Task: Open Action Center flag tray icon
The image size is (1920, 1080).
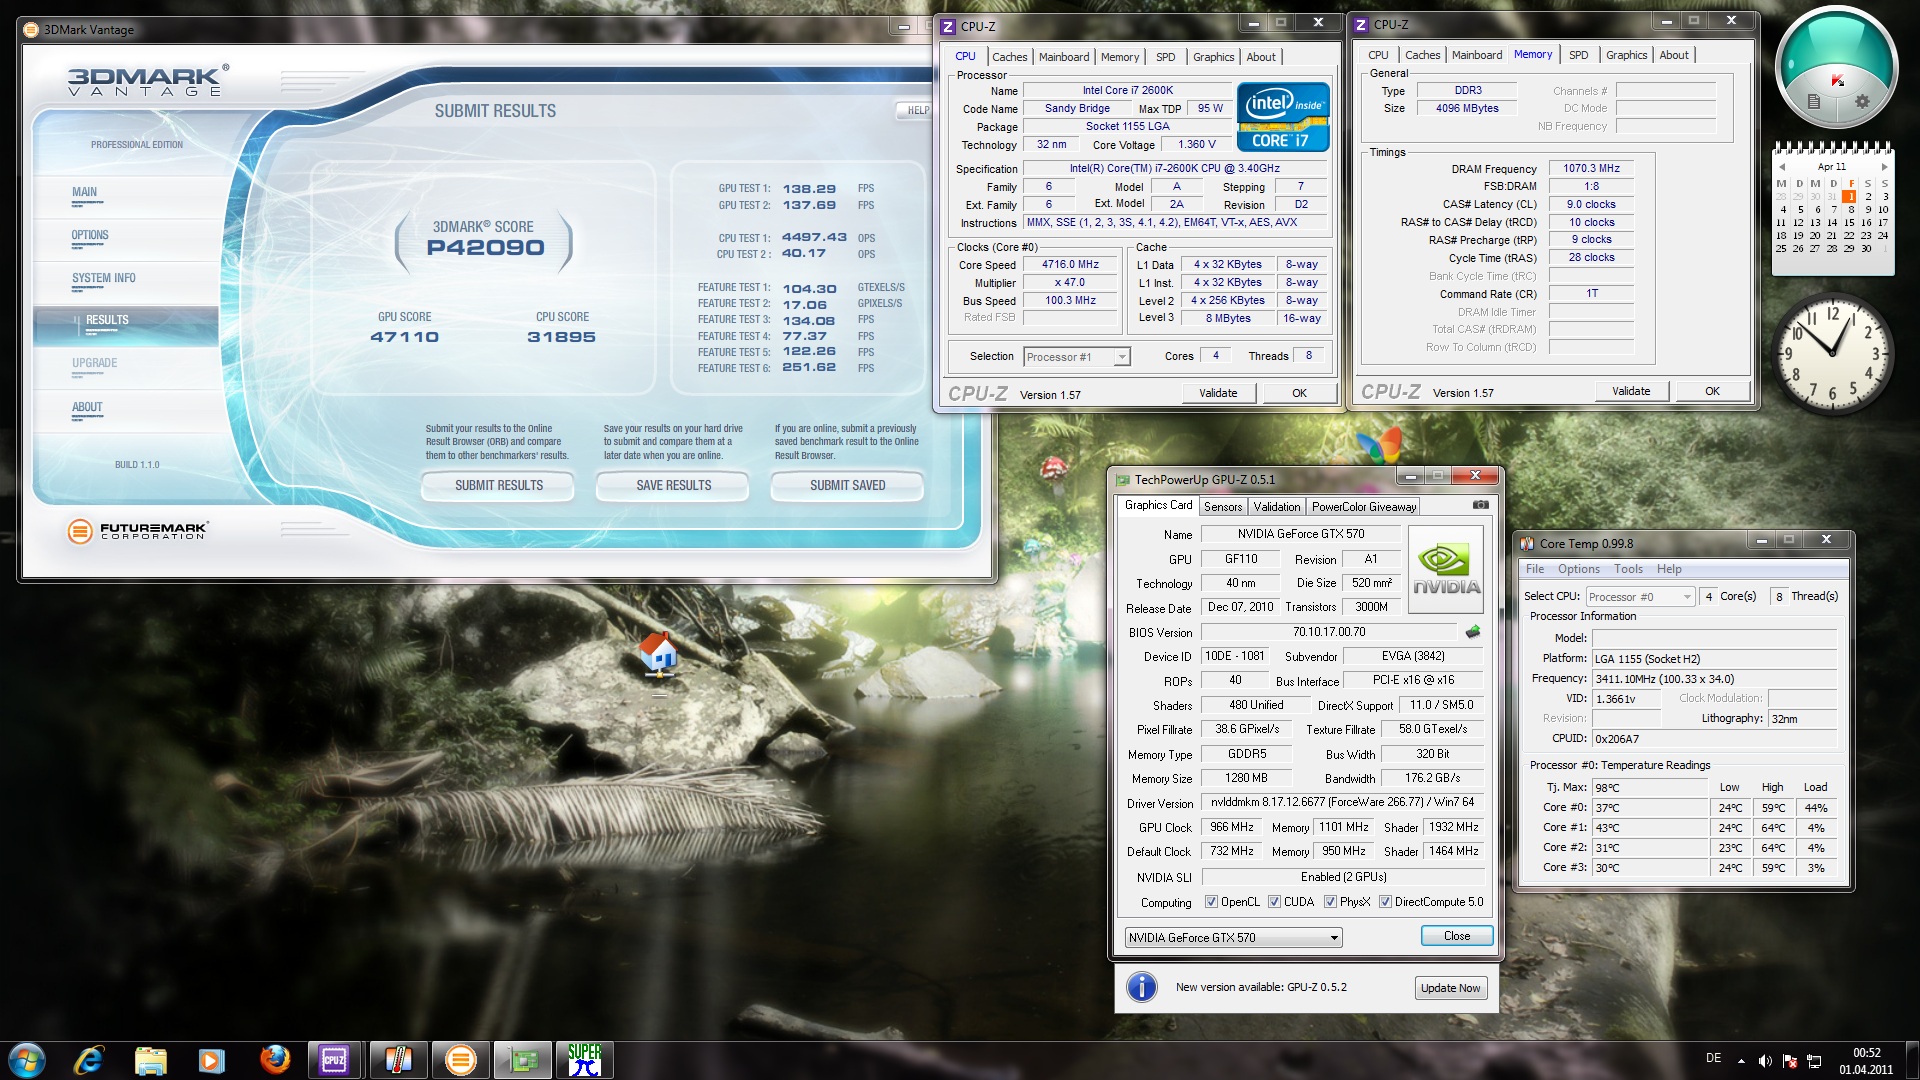Action: point(1790,1061)
